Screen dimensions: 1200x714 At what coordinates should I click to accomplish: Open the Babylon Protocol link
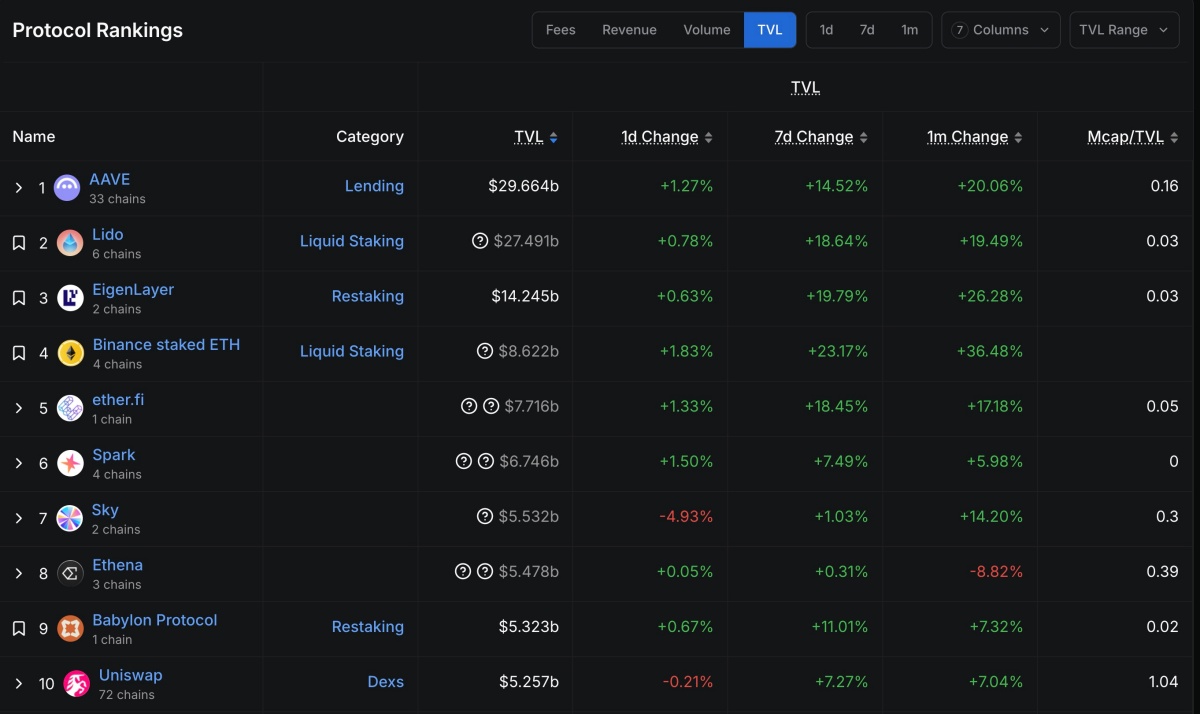(155, 620)
